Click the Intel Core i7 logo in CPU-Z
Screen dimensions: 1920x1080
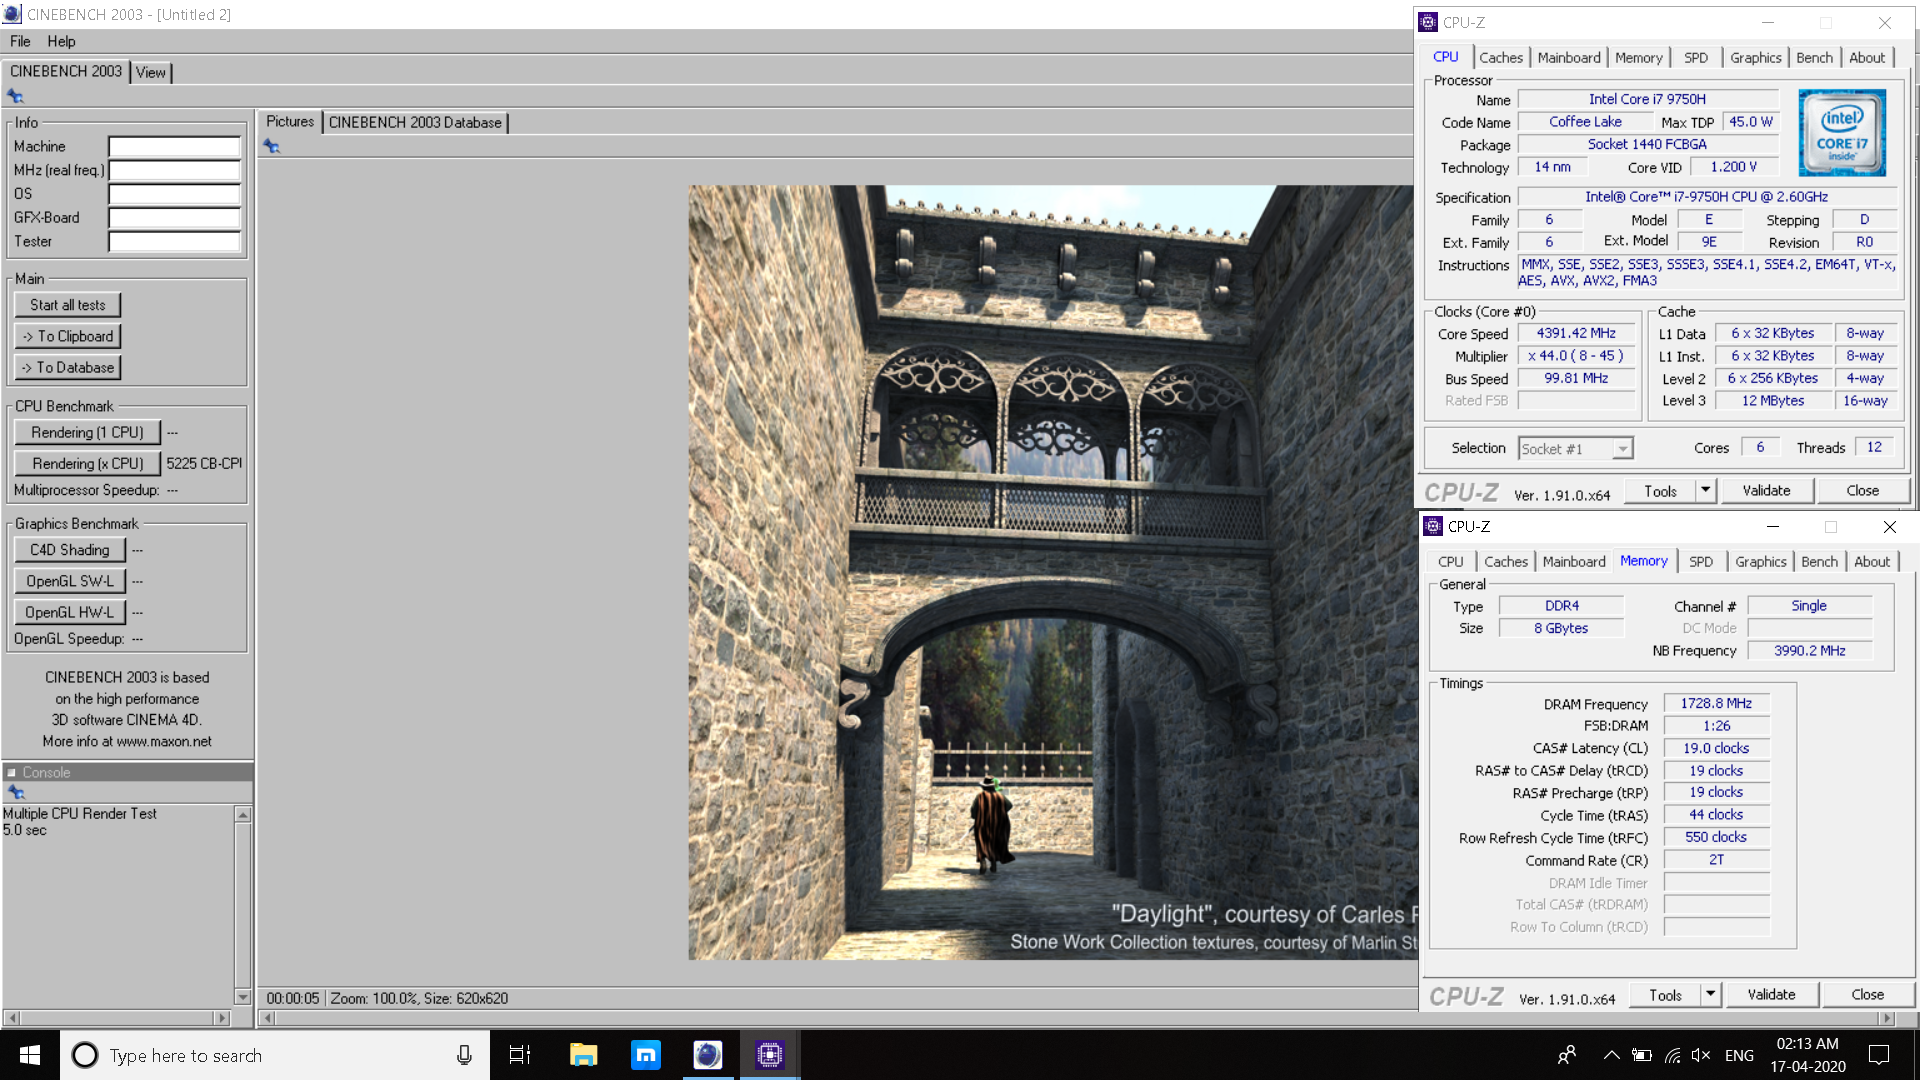pyautogui.click(x=1842, y=133)
